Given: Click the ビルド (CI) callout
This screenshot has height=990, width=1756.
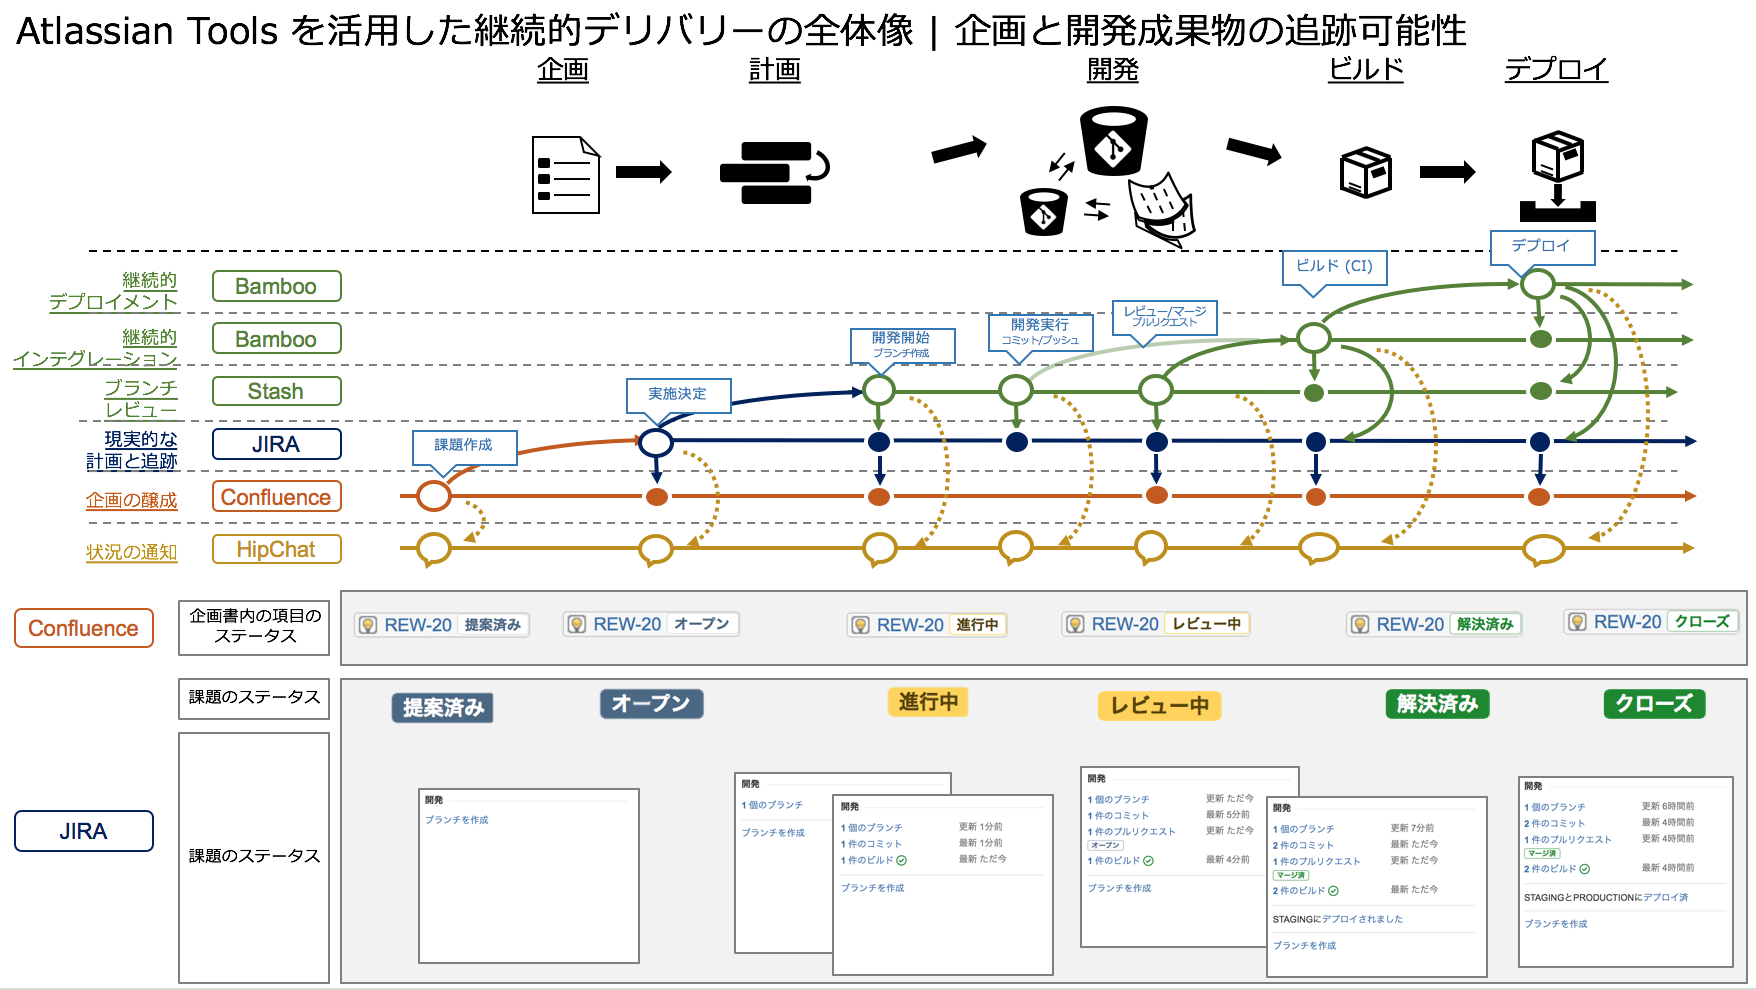Looking at the screenshot, I should click(x=1335, y=266).
